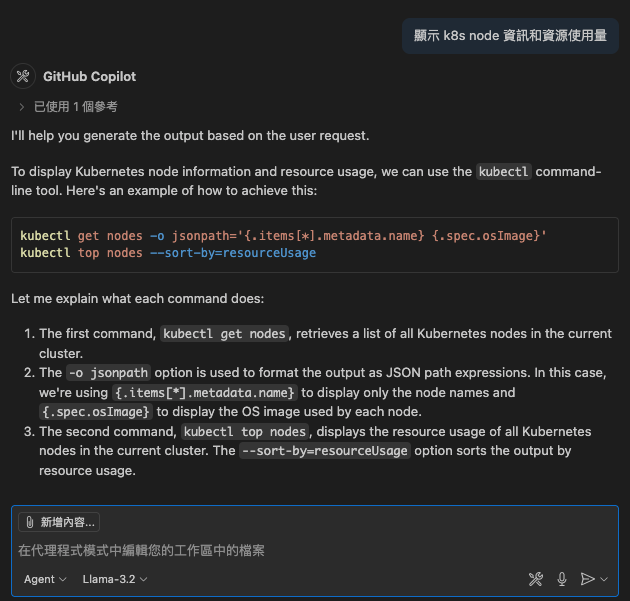The height and width of the screenshot is (601, 630).
Task: Open the configure tools icon
Action: click(536, 579)
